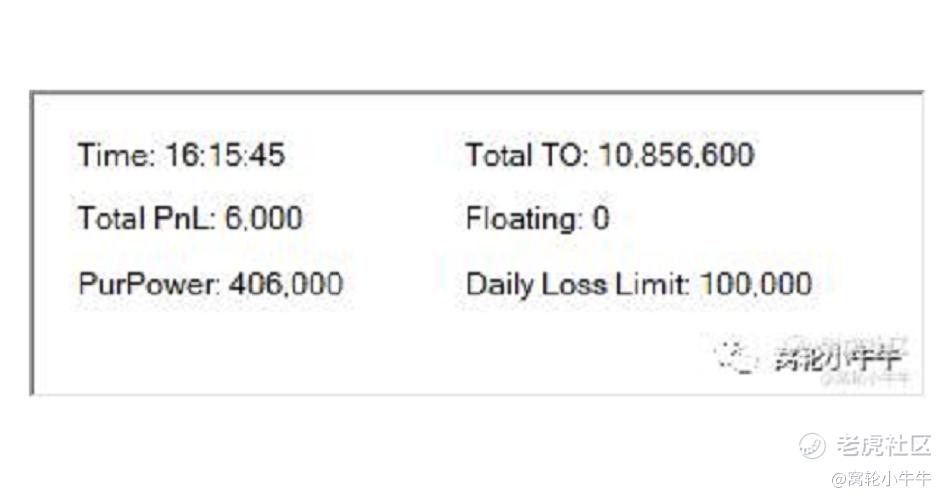The image size is (950, 501).
Task: Click the Total TO label
Action: pos(527,156)
